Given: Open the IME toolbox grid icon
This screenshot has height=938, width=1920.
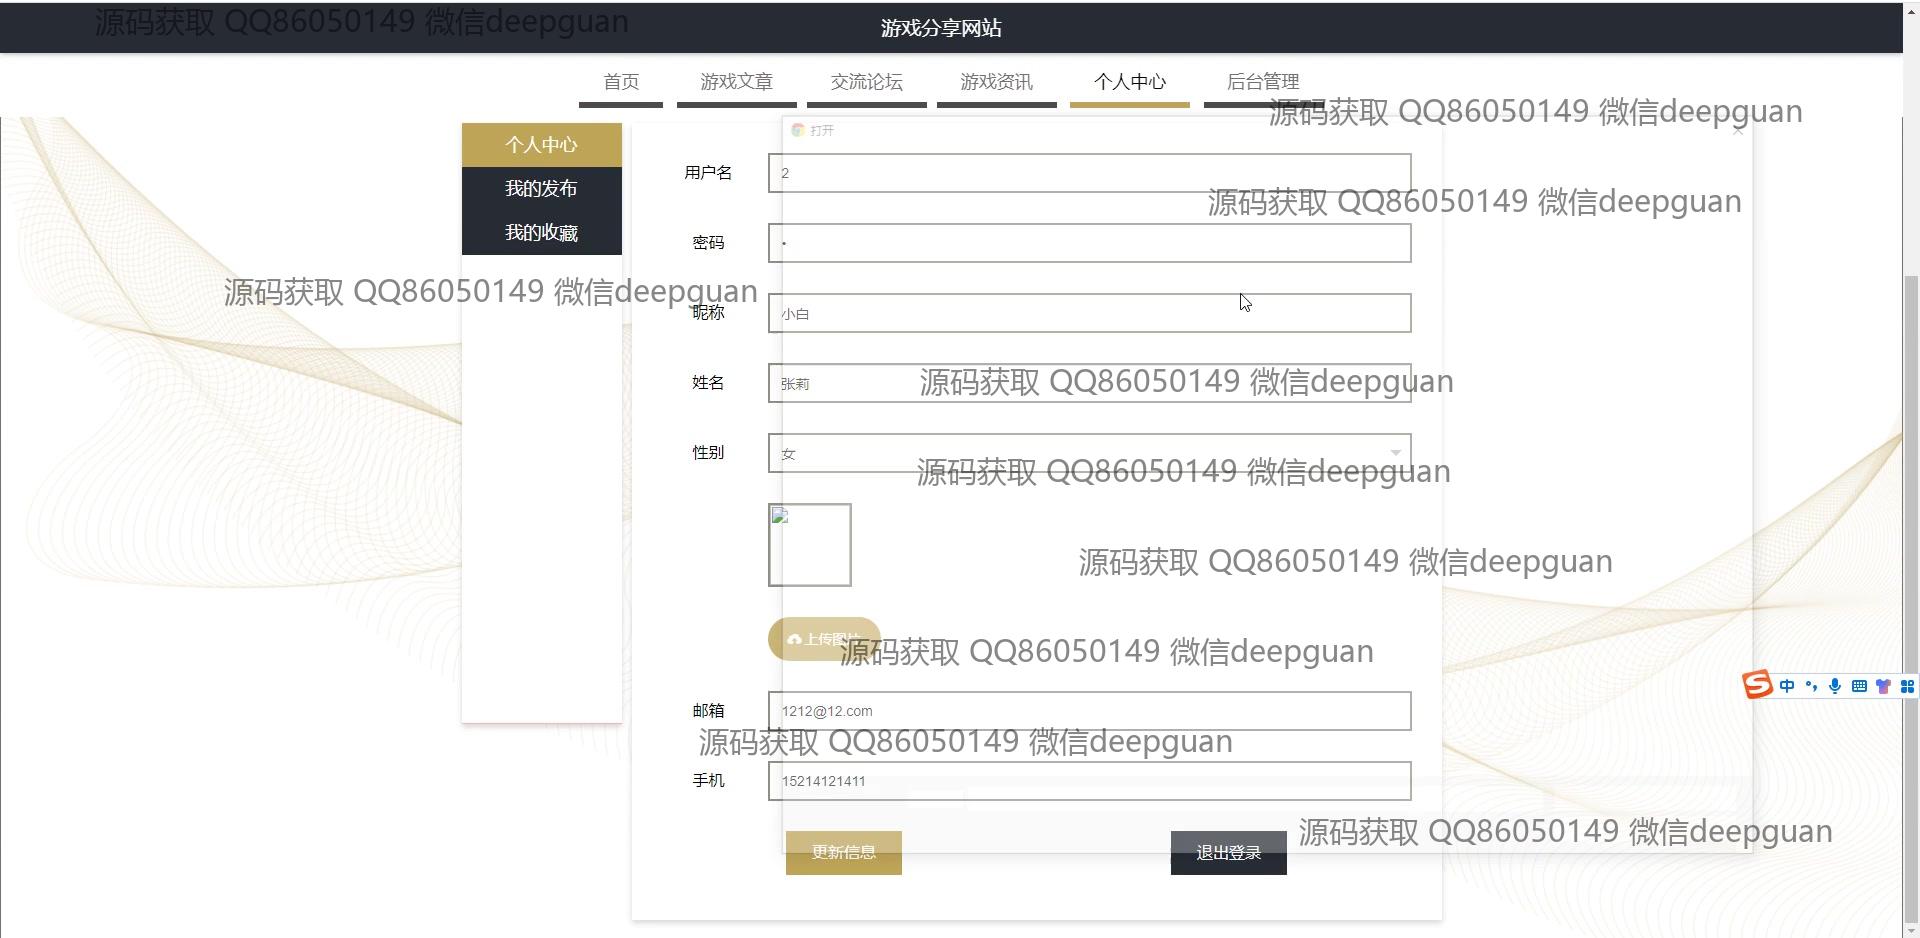Looking at the screenshot, I should [1907, 686].
